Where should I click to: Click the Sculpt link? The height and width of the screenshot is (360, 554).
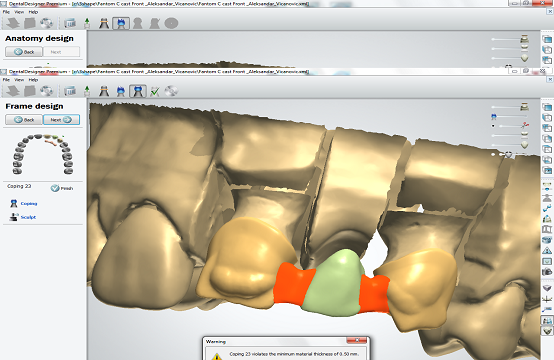(x=28, y=217)
